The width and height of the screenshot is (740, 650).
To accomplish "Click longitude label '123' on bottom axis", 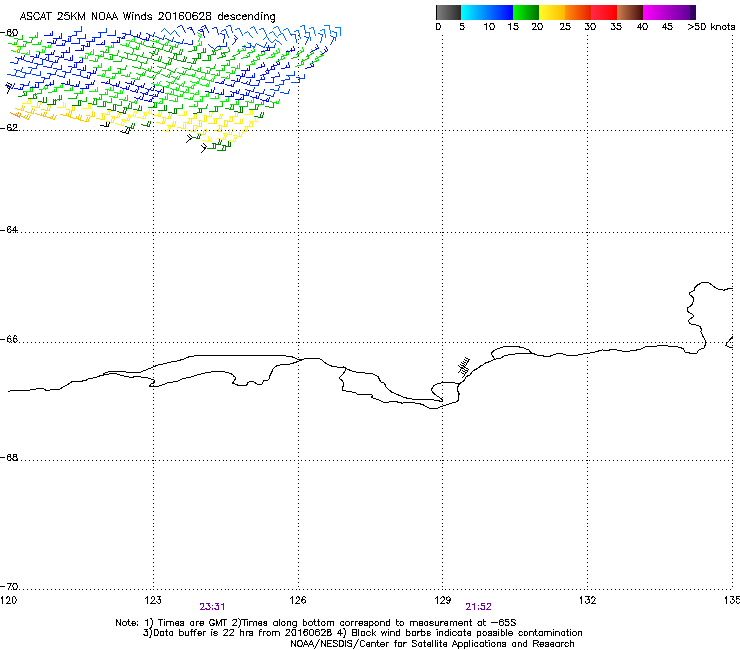I will click(x=153, y=600).
